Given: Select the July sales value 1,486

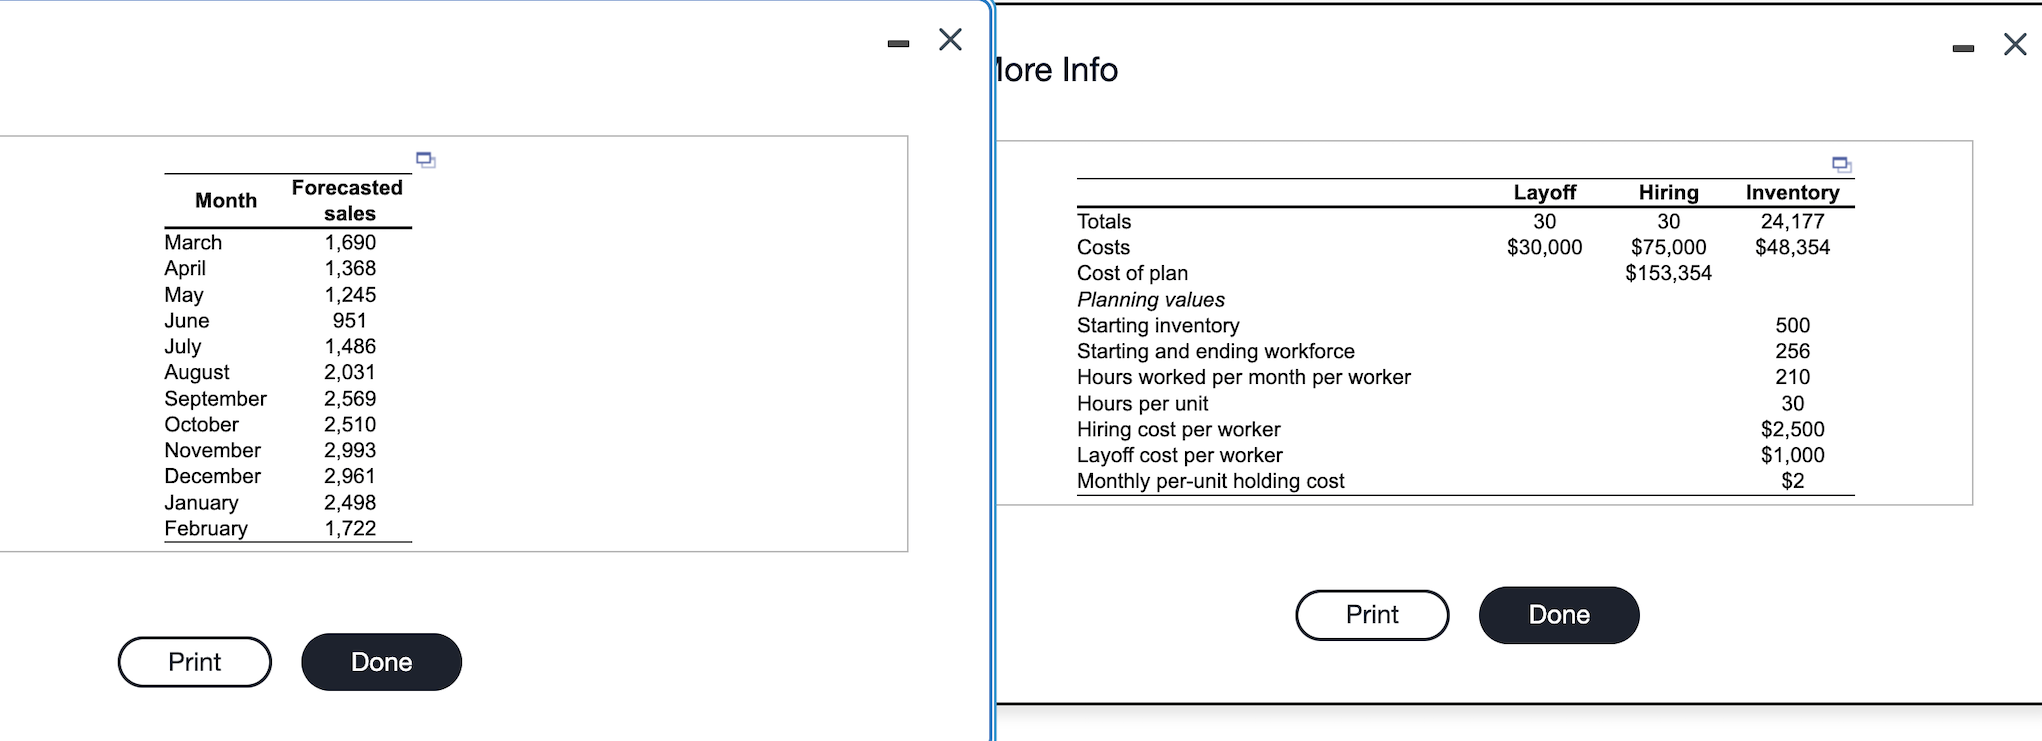Looking at the screenshot, I should tap(350, 346).
